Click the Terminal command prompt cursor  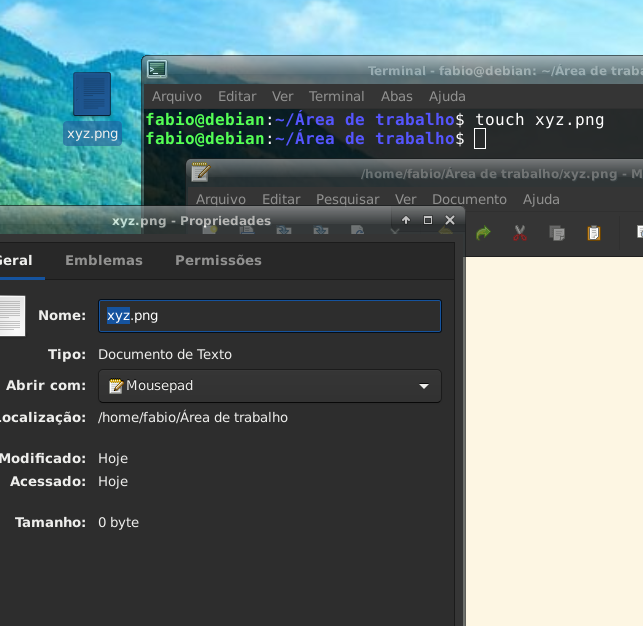pyautogui.click(x=480, y=139)
